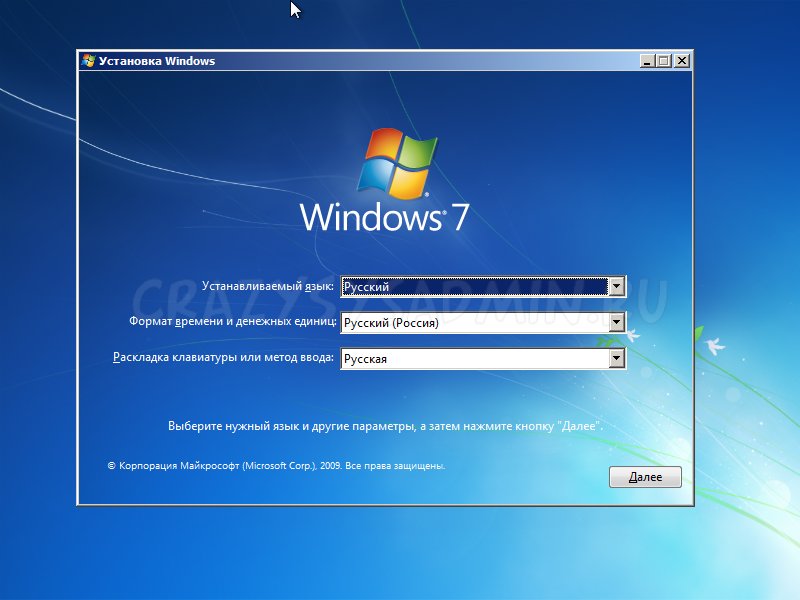Click the Windows Setup icon in the title bar
The image size is (800, 600).
coord(88,61)
